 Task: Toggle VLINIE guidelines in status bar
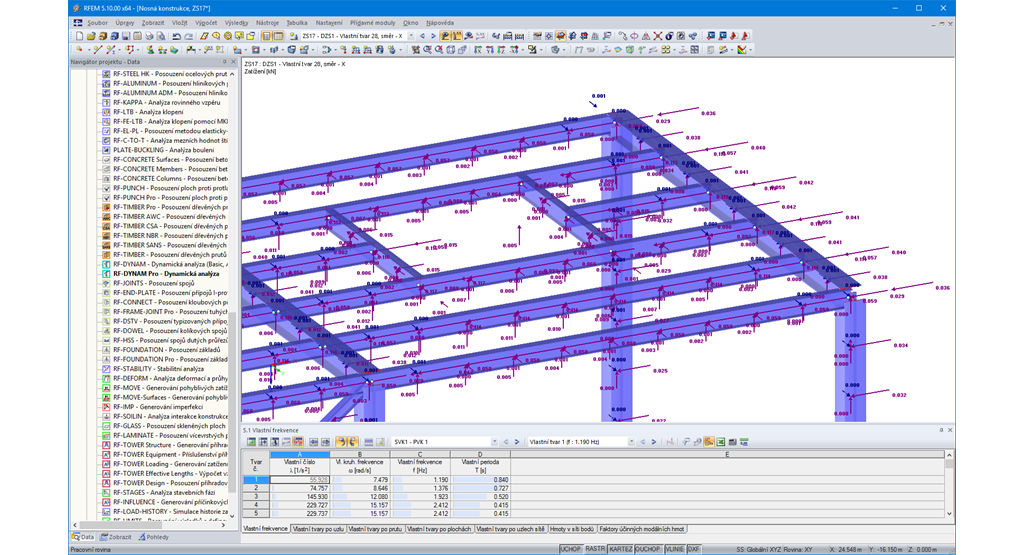coord(675,549)
